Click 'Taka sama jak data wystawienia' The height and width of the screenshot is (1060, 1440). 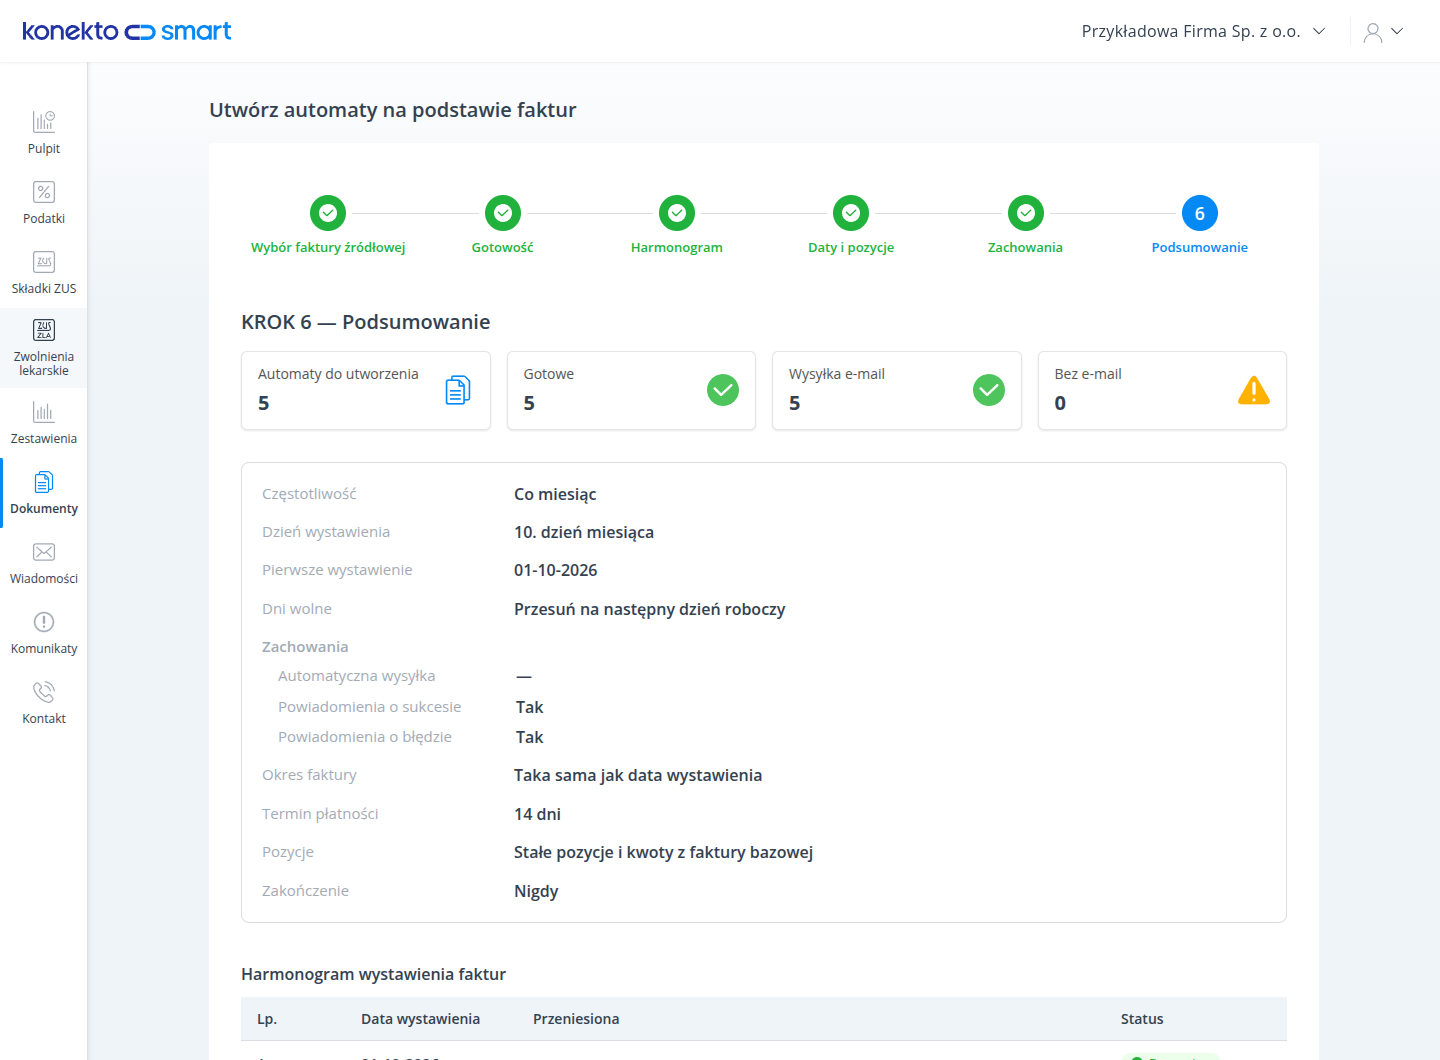click(x=638, y=775)
